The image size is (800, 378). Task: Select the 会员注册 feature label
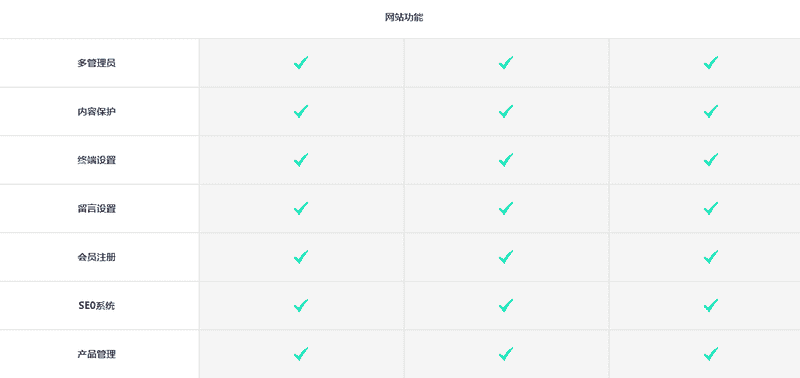(96, 257)
